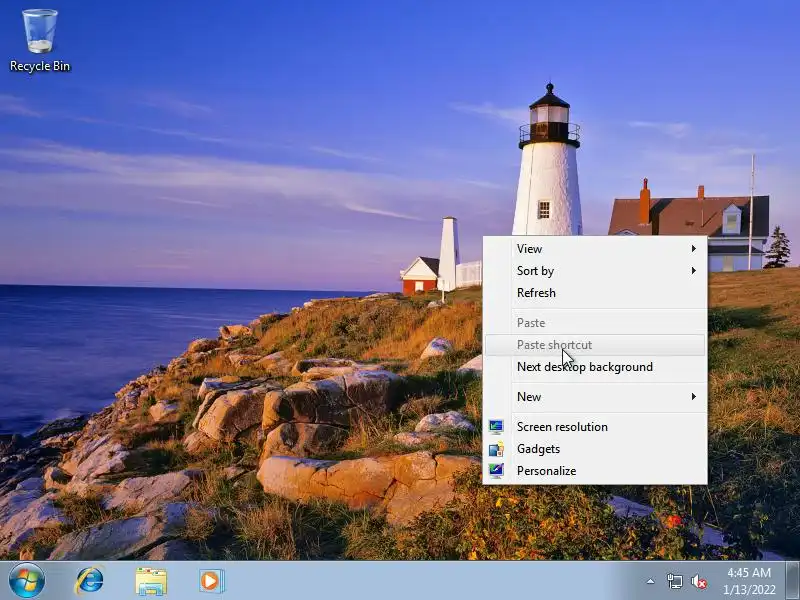Expand the Sort by submenu

point(595,270)
